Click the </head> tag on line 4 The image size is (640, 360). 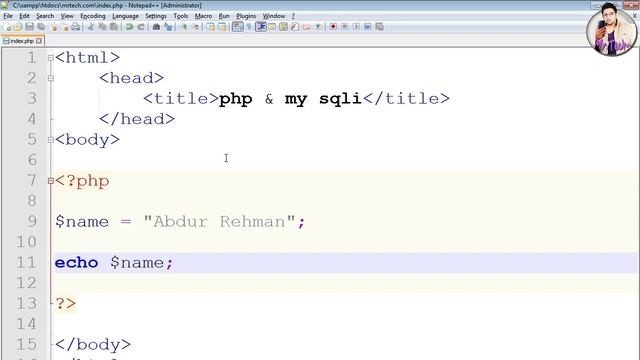(137, 119)
